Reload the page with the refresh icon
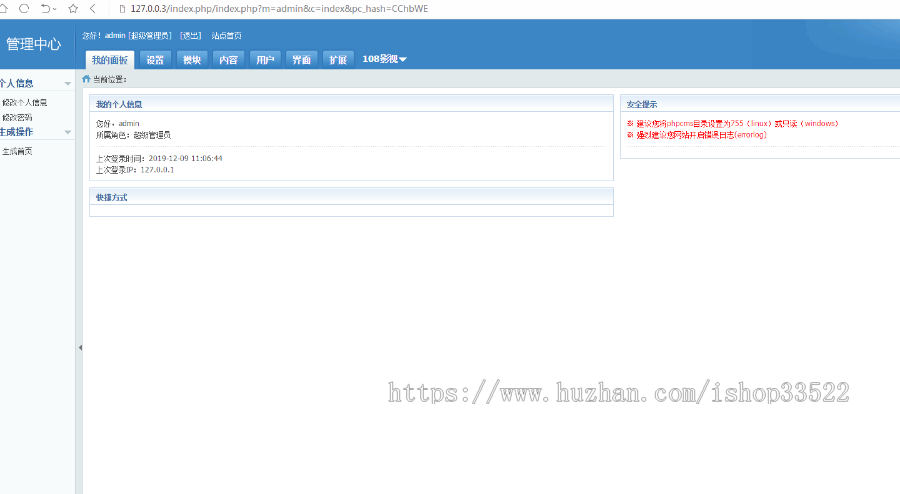The width and height of the screenshot is (900, 494). 24,9
